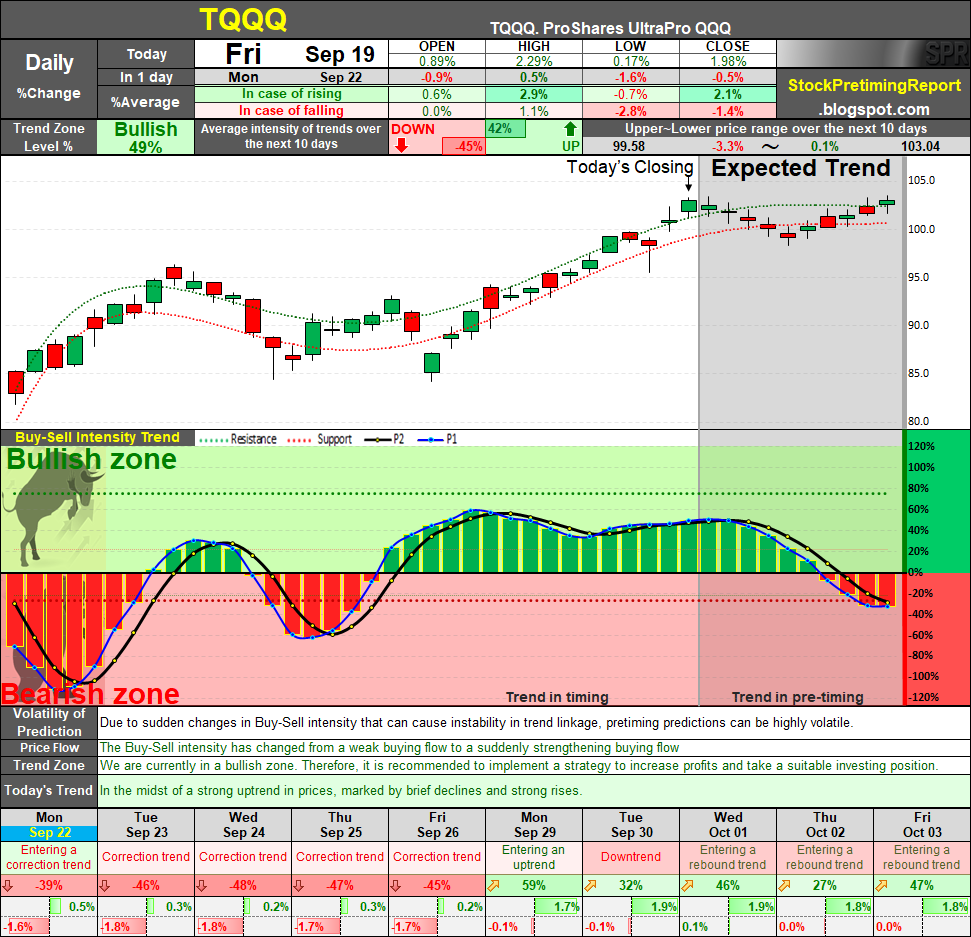Screen dimensions: 971x937
Task: Select the Wed Sep 24 column header
Action: click(x=243, y=825)
